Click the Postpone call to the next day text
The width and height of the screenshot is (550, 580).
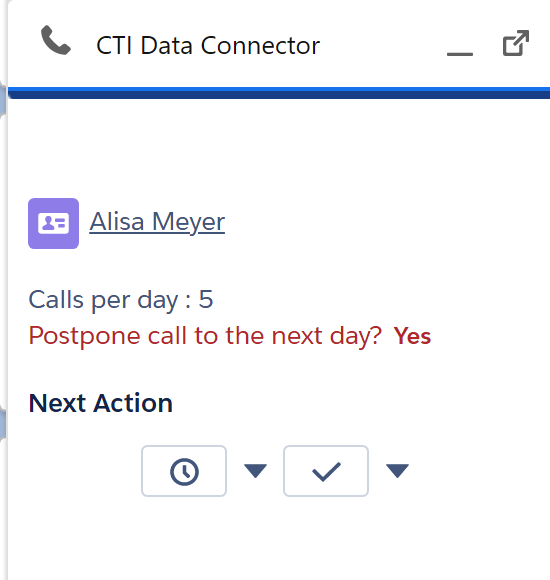[x=205, y=336]
